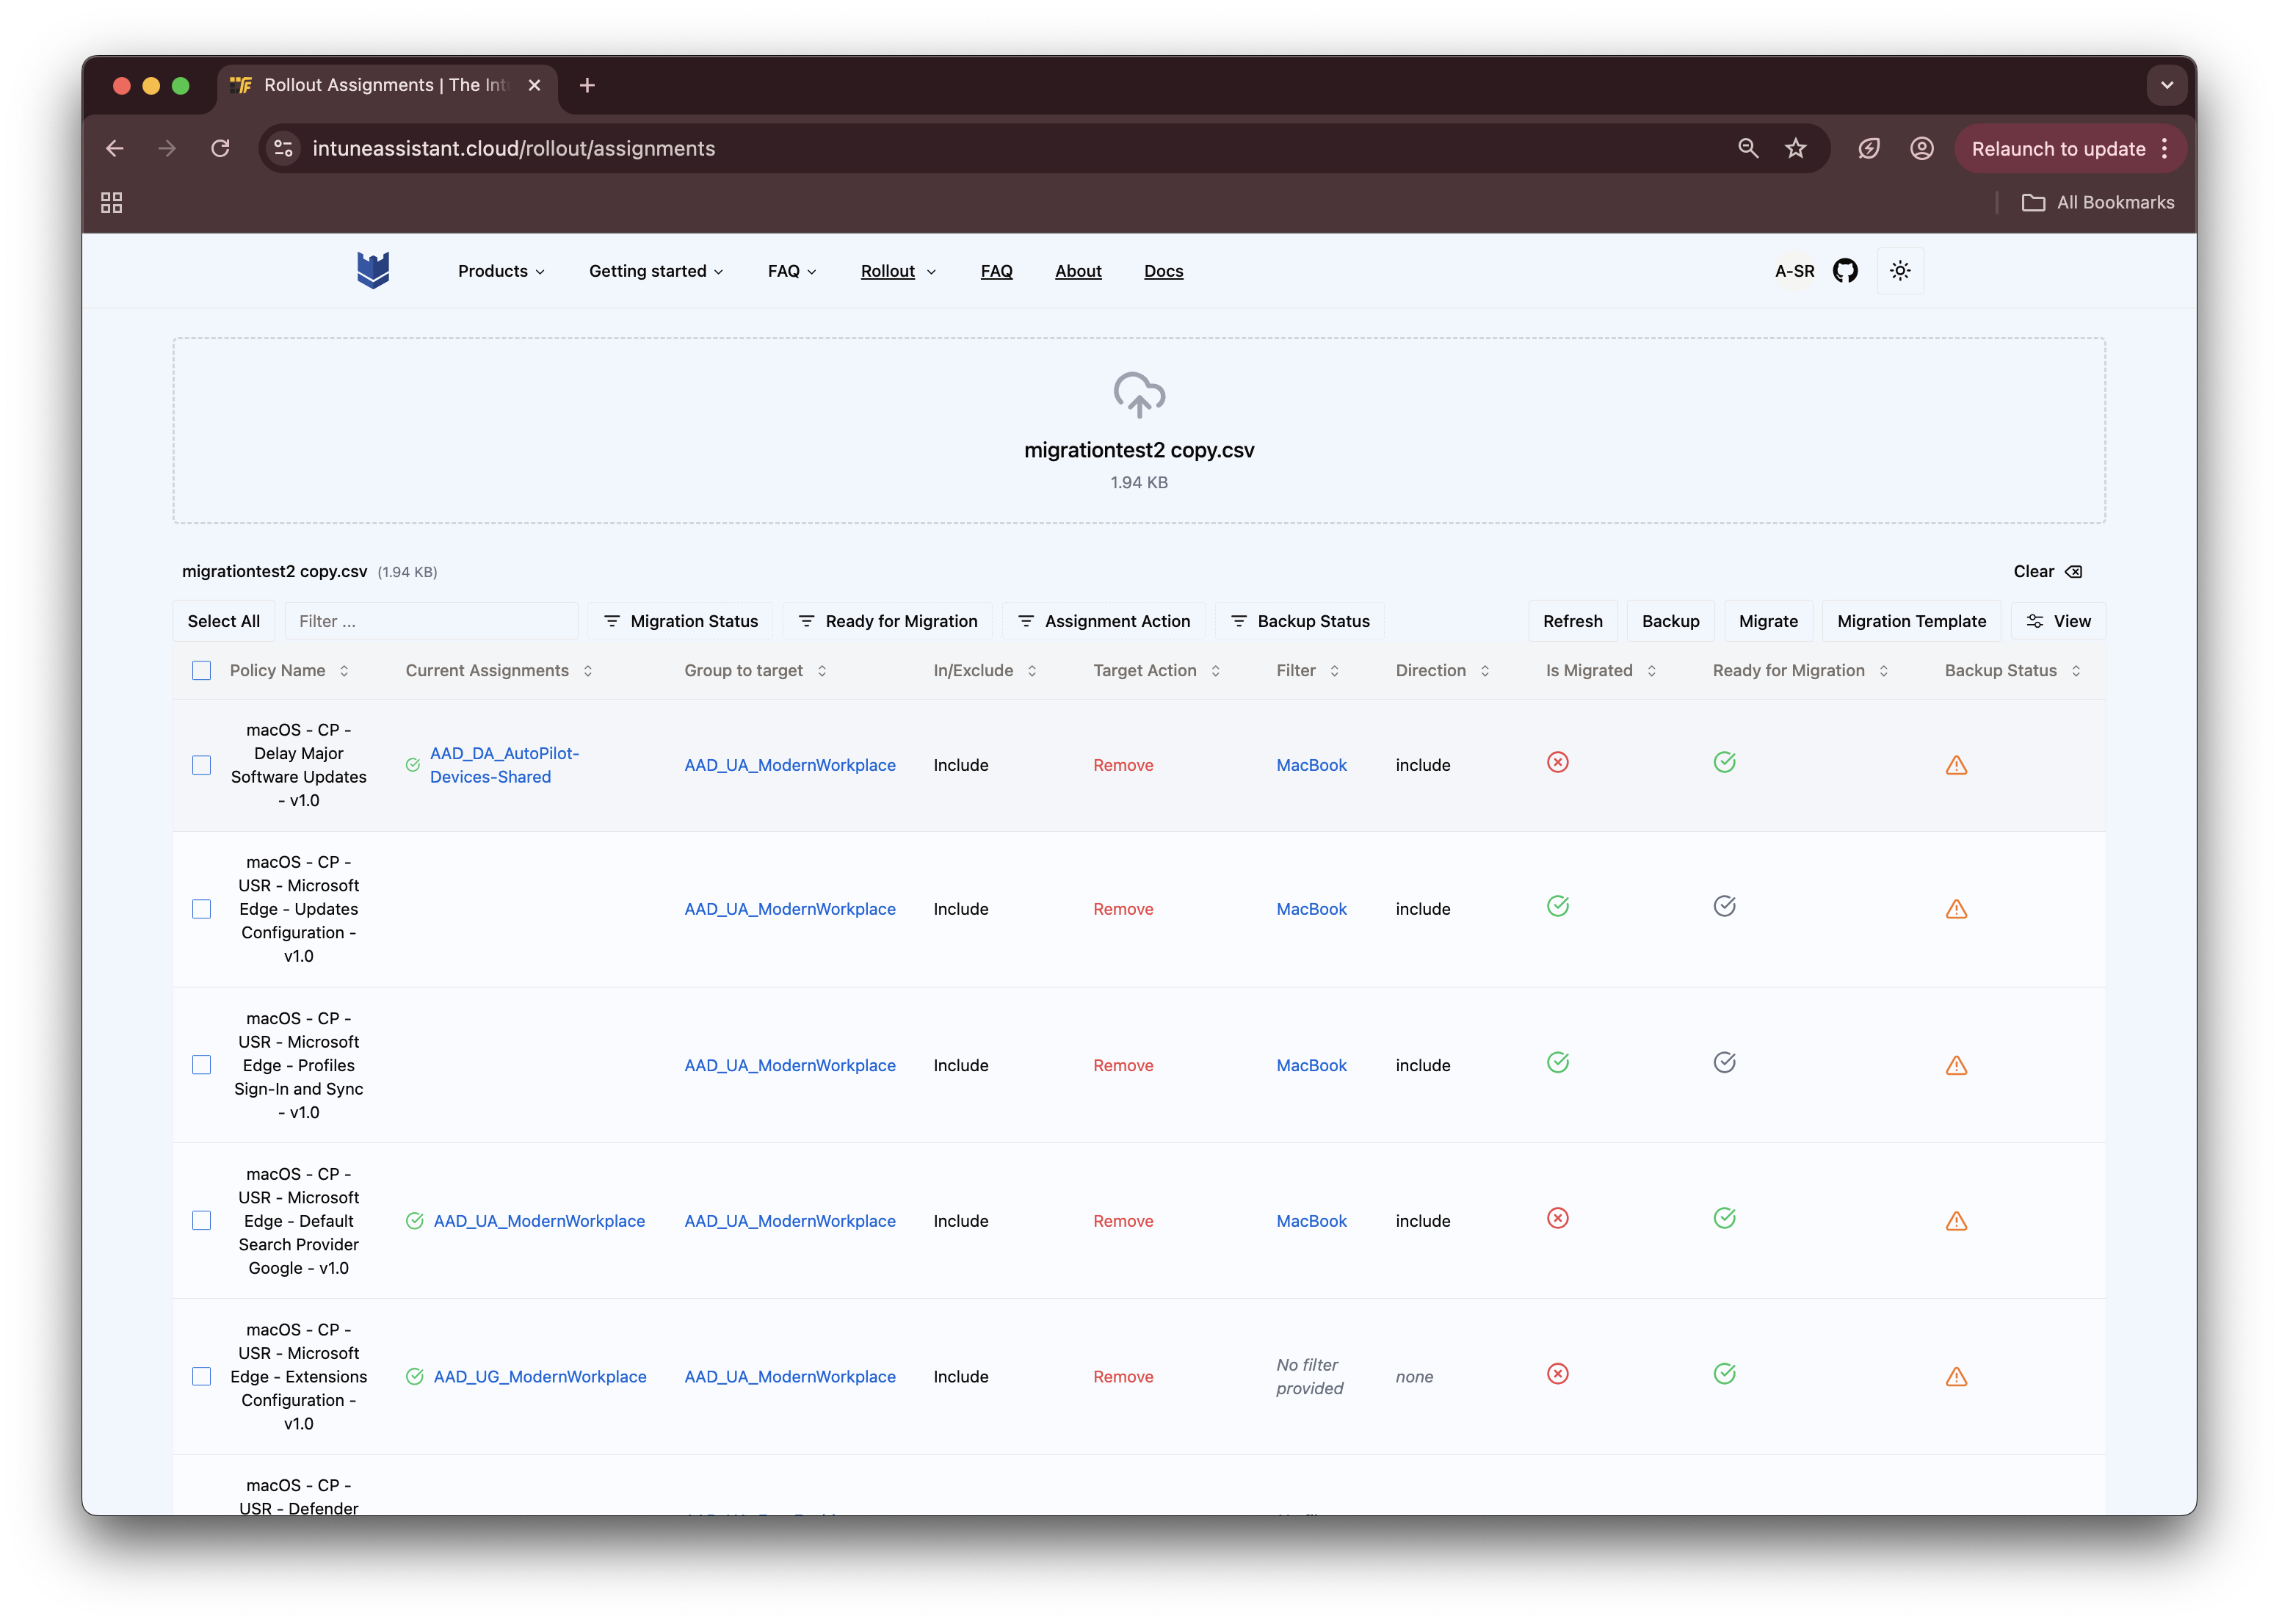This screenshot has width=2279, height=1624.
Task: Open the AAD_DA_AutoPilot-Devices-Shared assignment link
Action: point(504,765)
